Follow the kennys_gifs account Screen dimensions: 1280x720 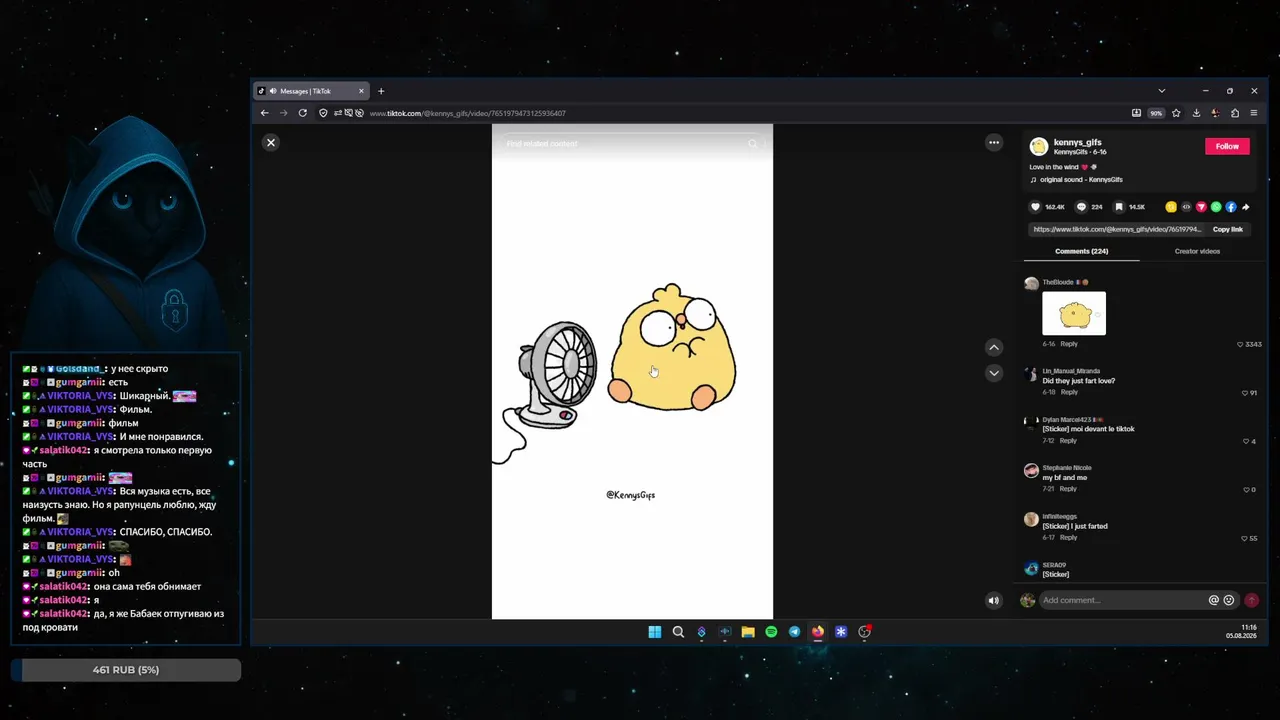pos(1227,146)
